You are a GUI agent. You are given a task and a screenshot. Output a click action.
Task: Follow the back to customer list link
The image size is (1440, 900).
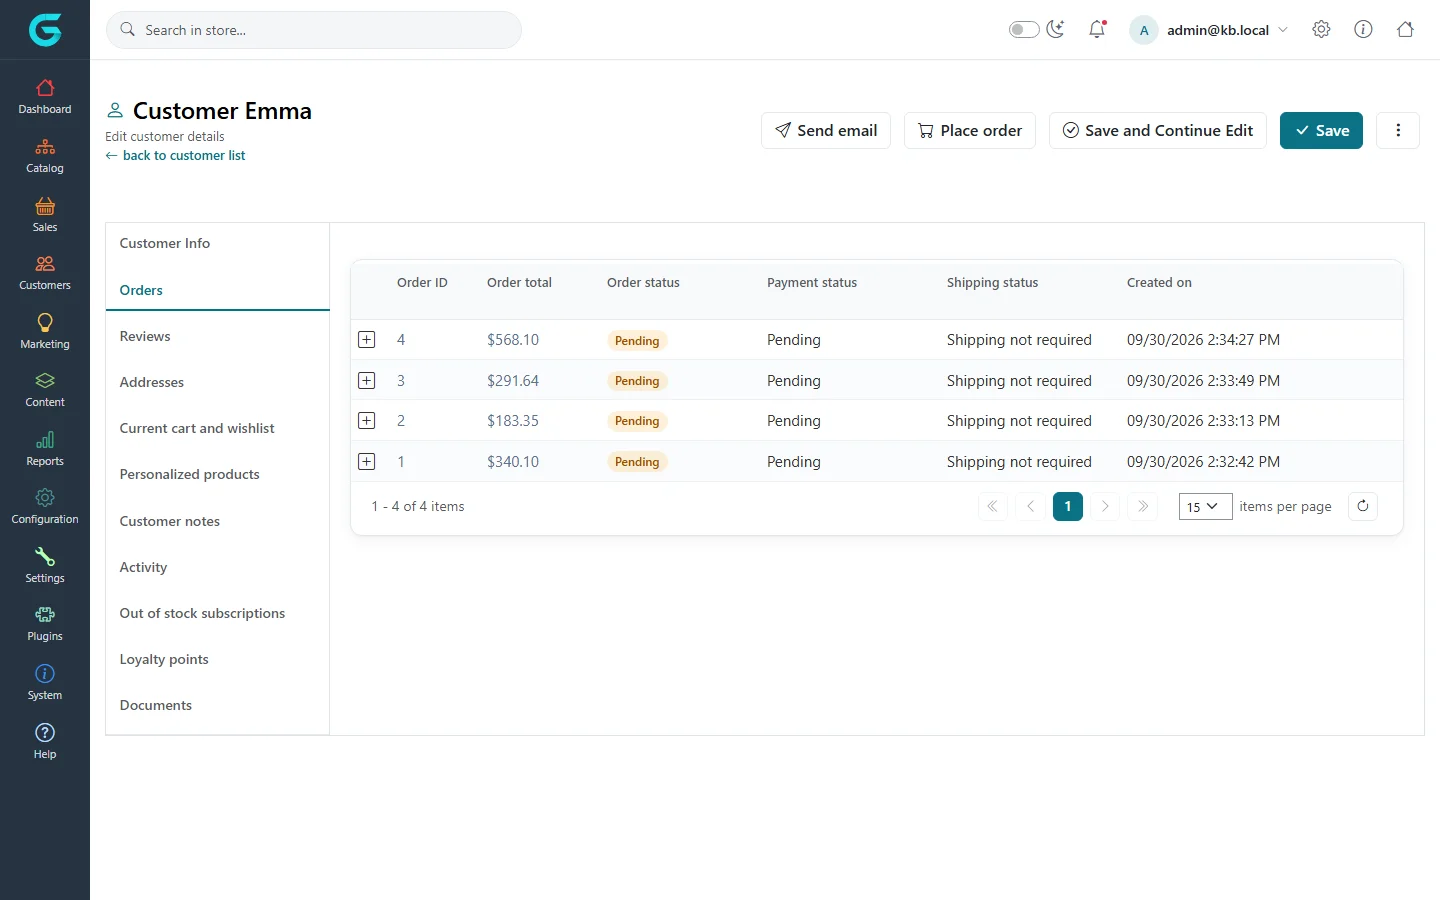coord(175,155)
